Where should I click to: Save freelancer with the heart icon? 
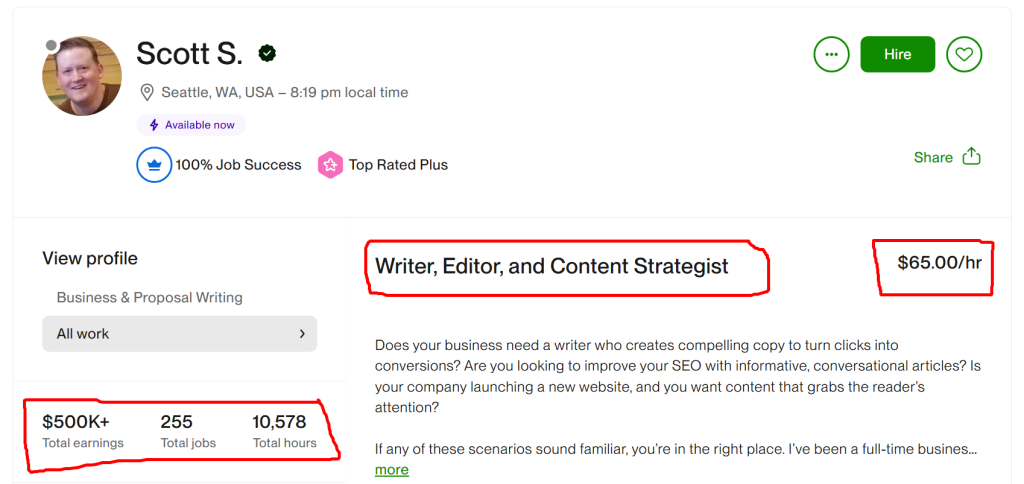[x=964, y=54]
